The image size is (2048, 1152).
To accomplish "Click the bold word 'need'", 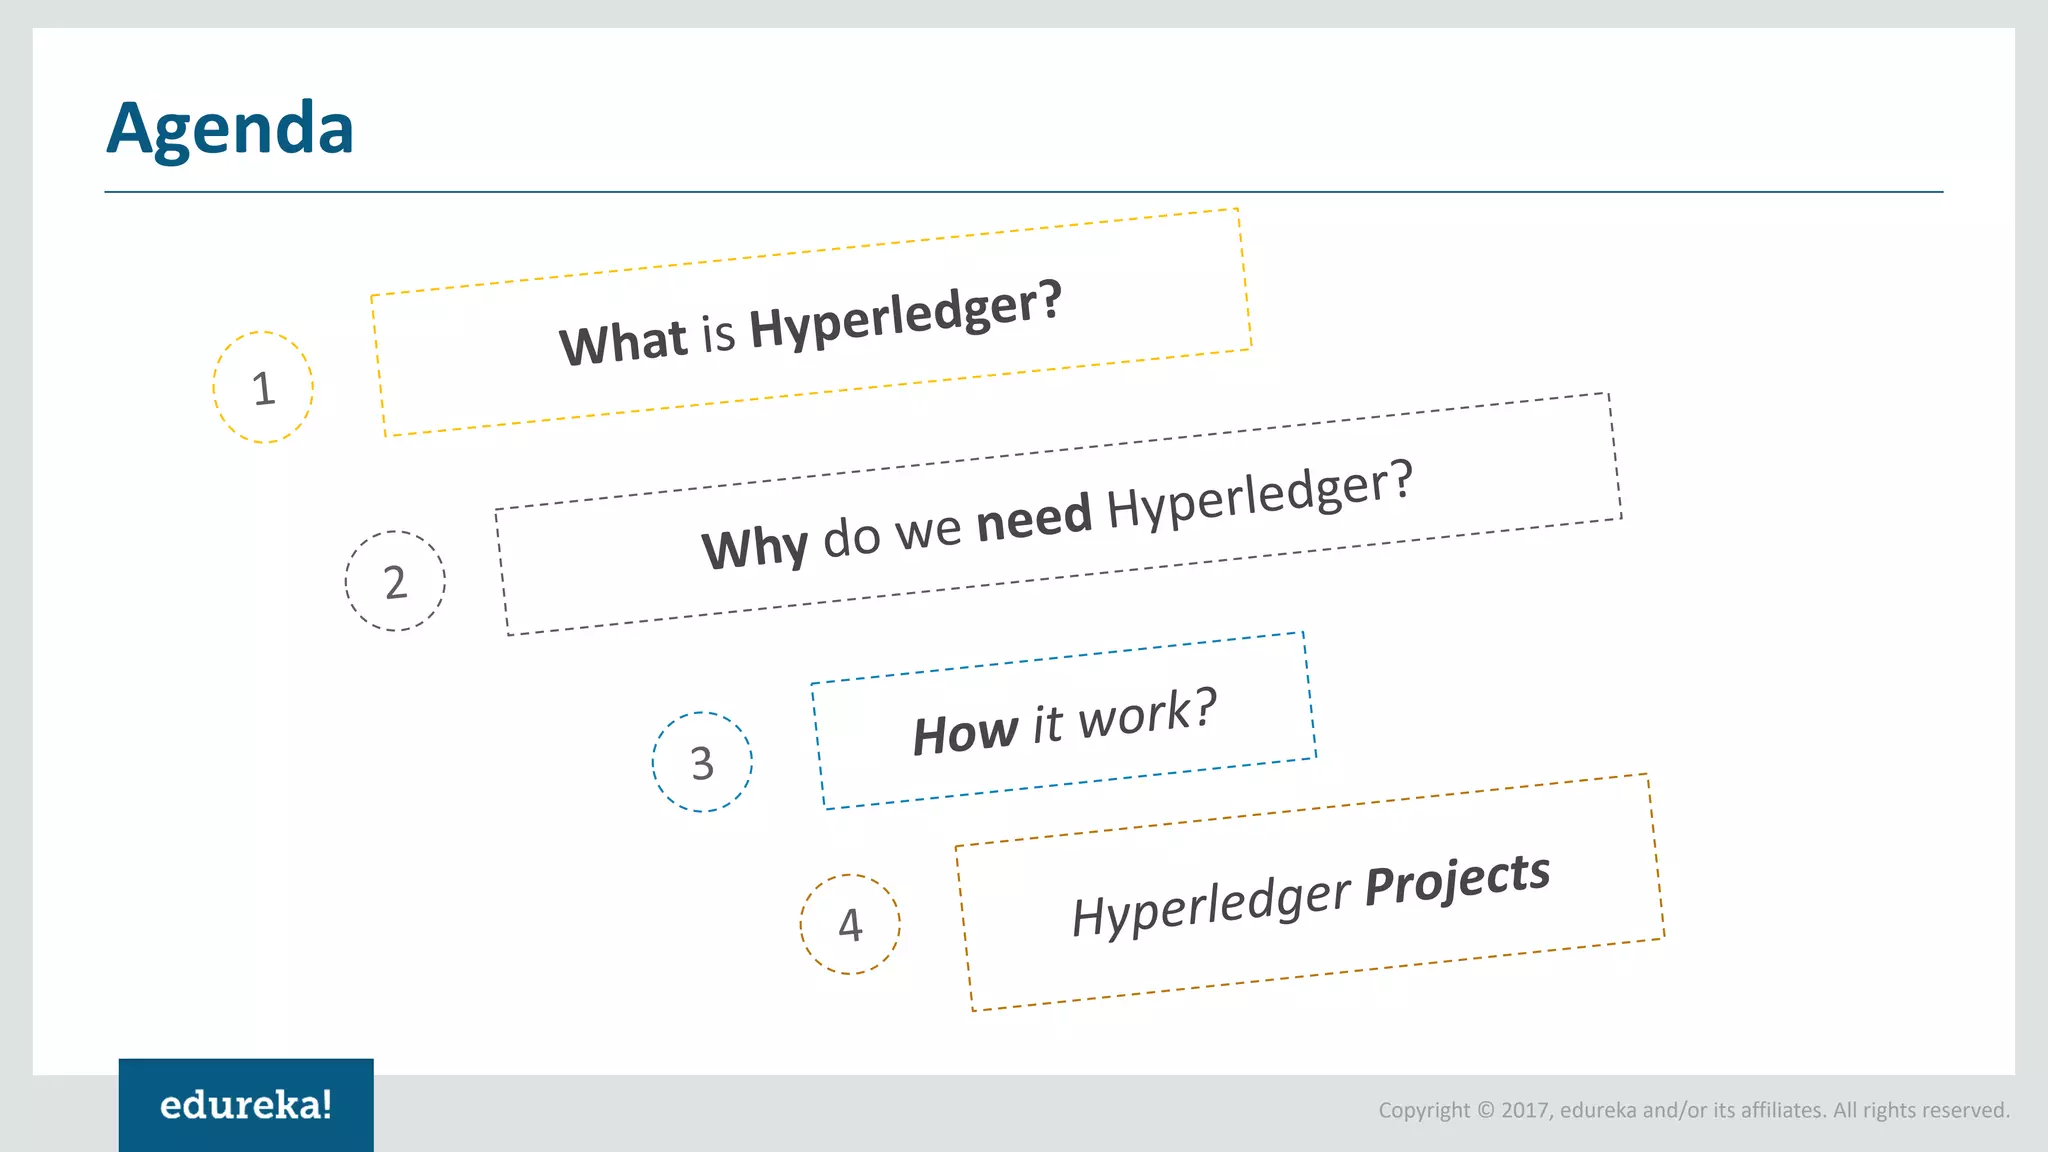I will tap(1034, 519).
